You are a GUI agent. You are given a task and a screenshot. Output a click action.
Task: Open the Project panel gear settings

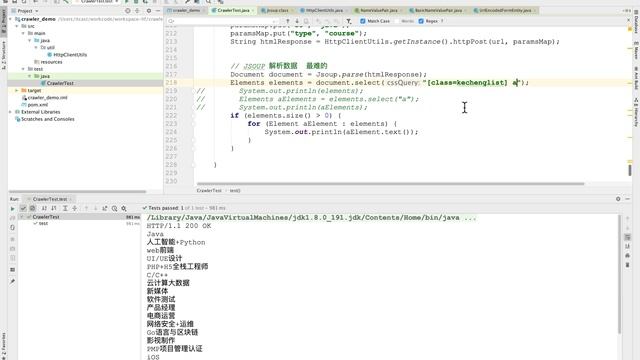point(149,11)
